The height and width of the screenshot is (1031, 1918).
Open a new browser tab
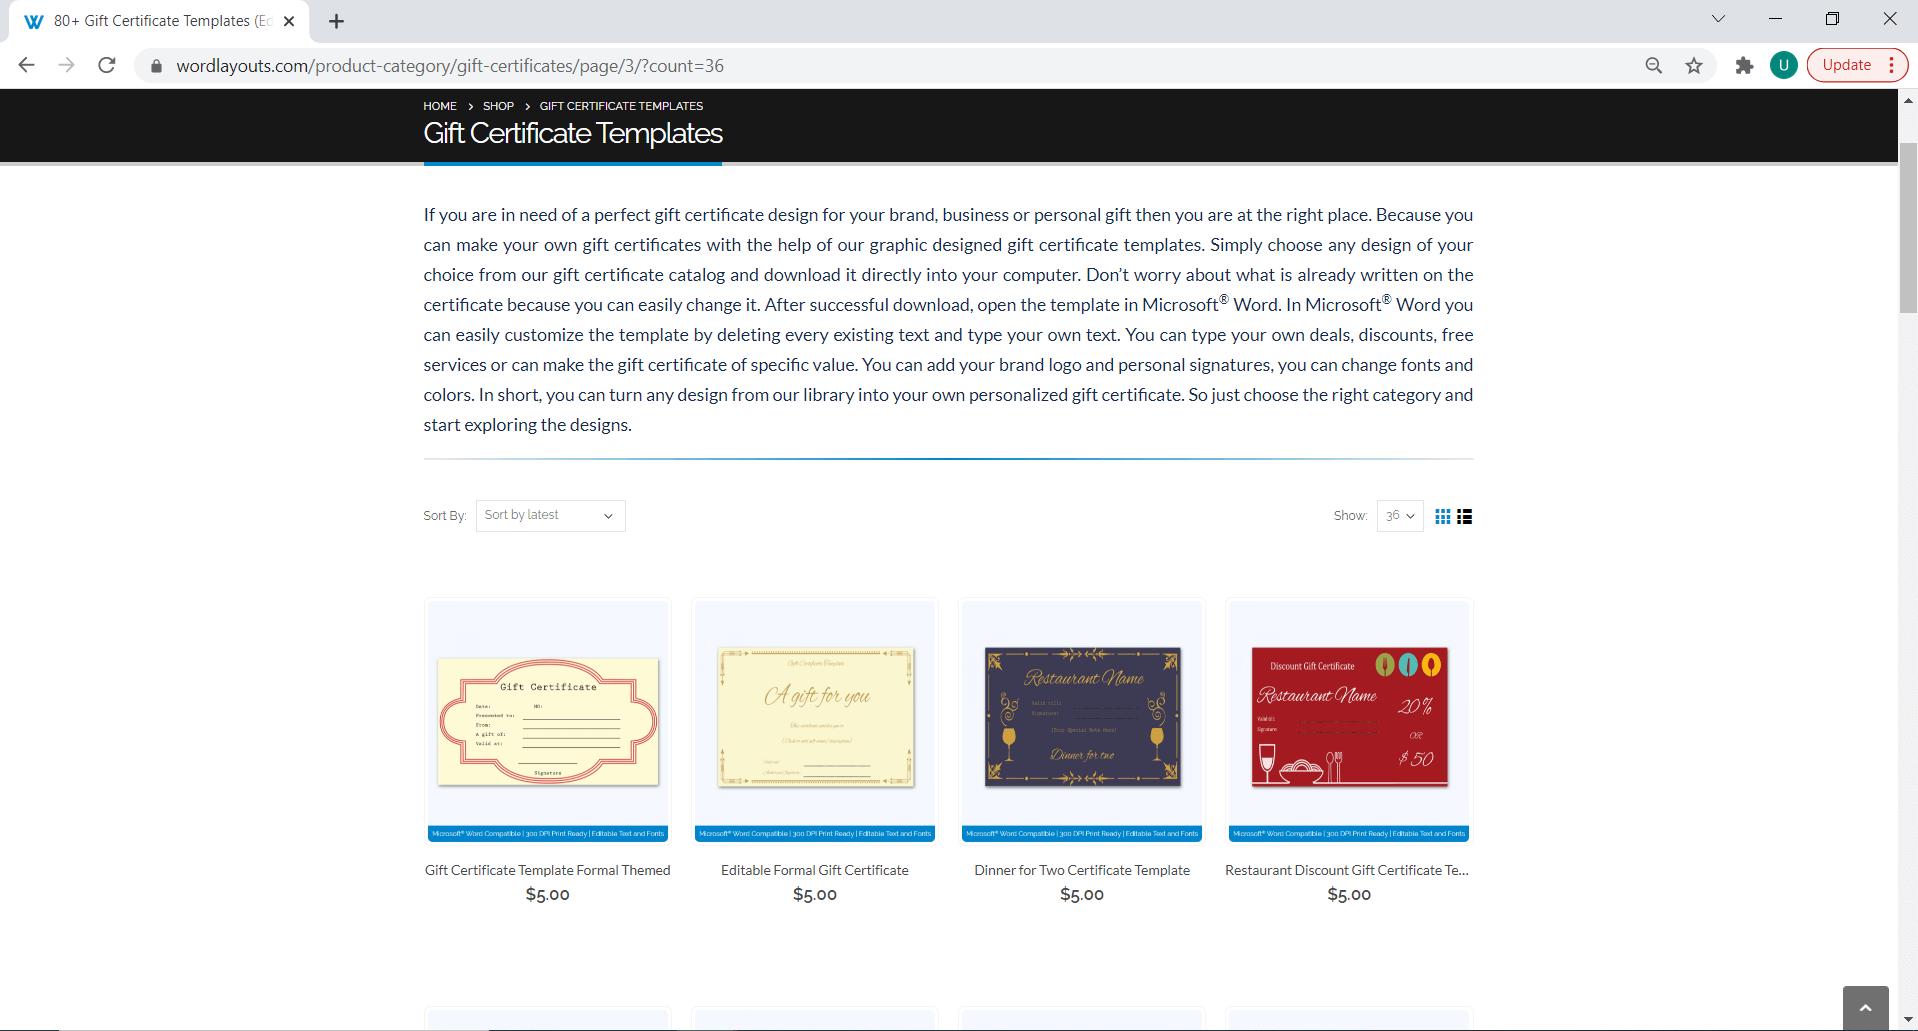pyautogui.click(x=337, y=21)
